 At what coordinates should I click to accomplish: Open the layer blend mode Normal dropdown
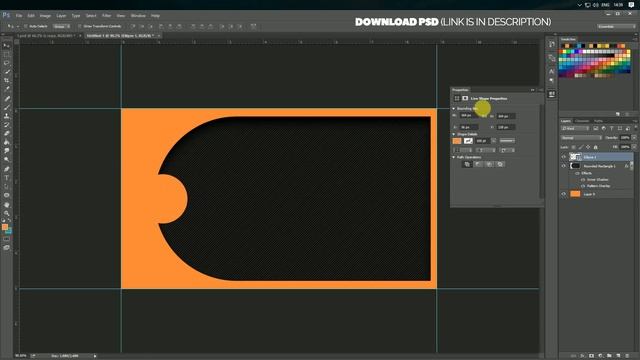coord(581,138)
